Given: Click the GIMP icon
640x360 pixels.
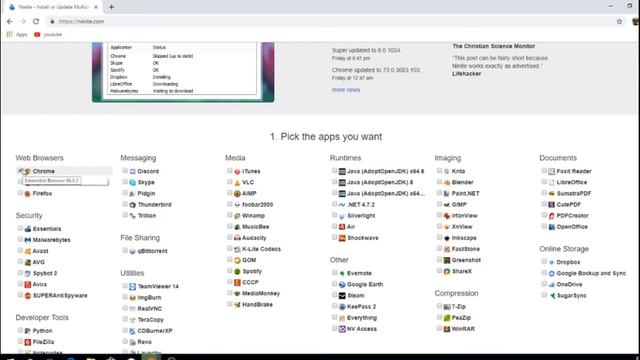Looking at the screenshot, I should (447, 204).
